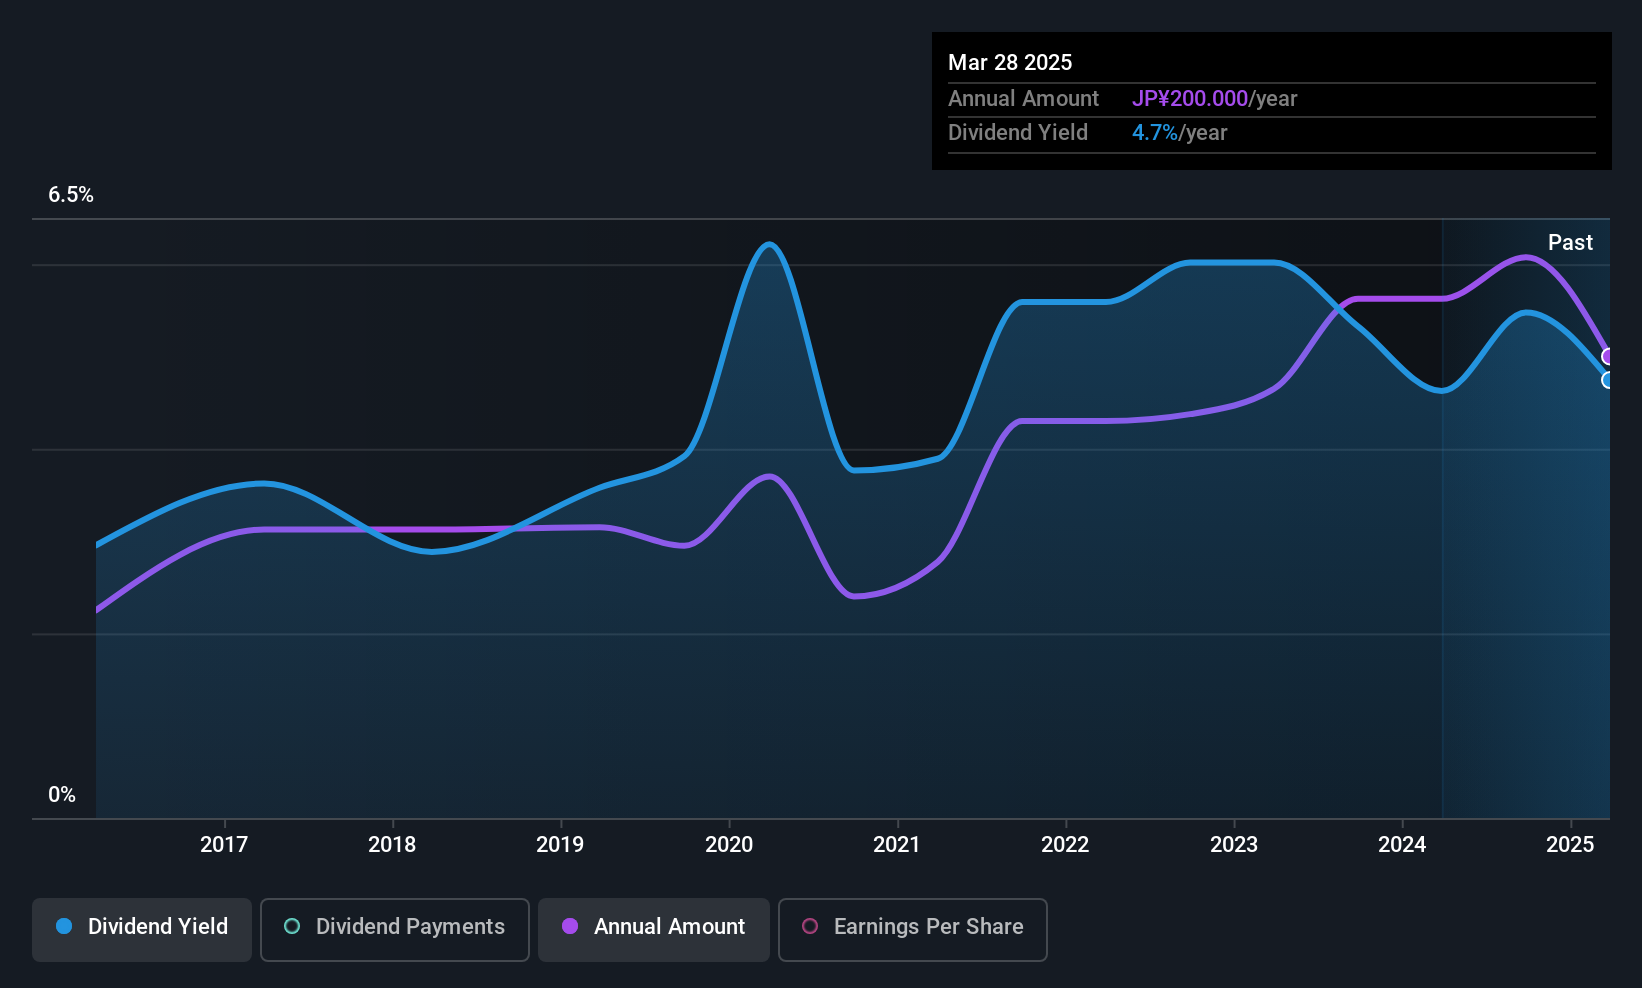
Task: Enable the Dividend Payments series
Action: (x=395, y=929)
